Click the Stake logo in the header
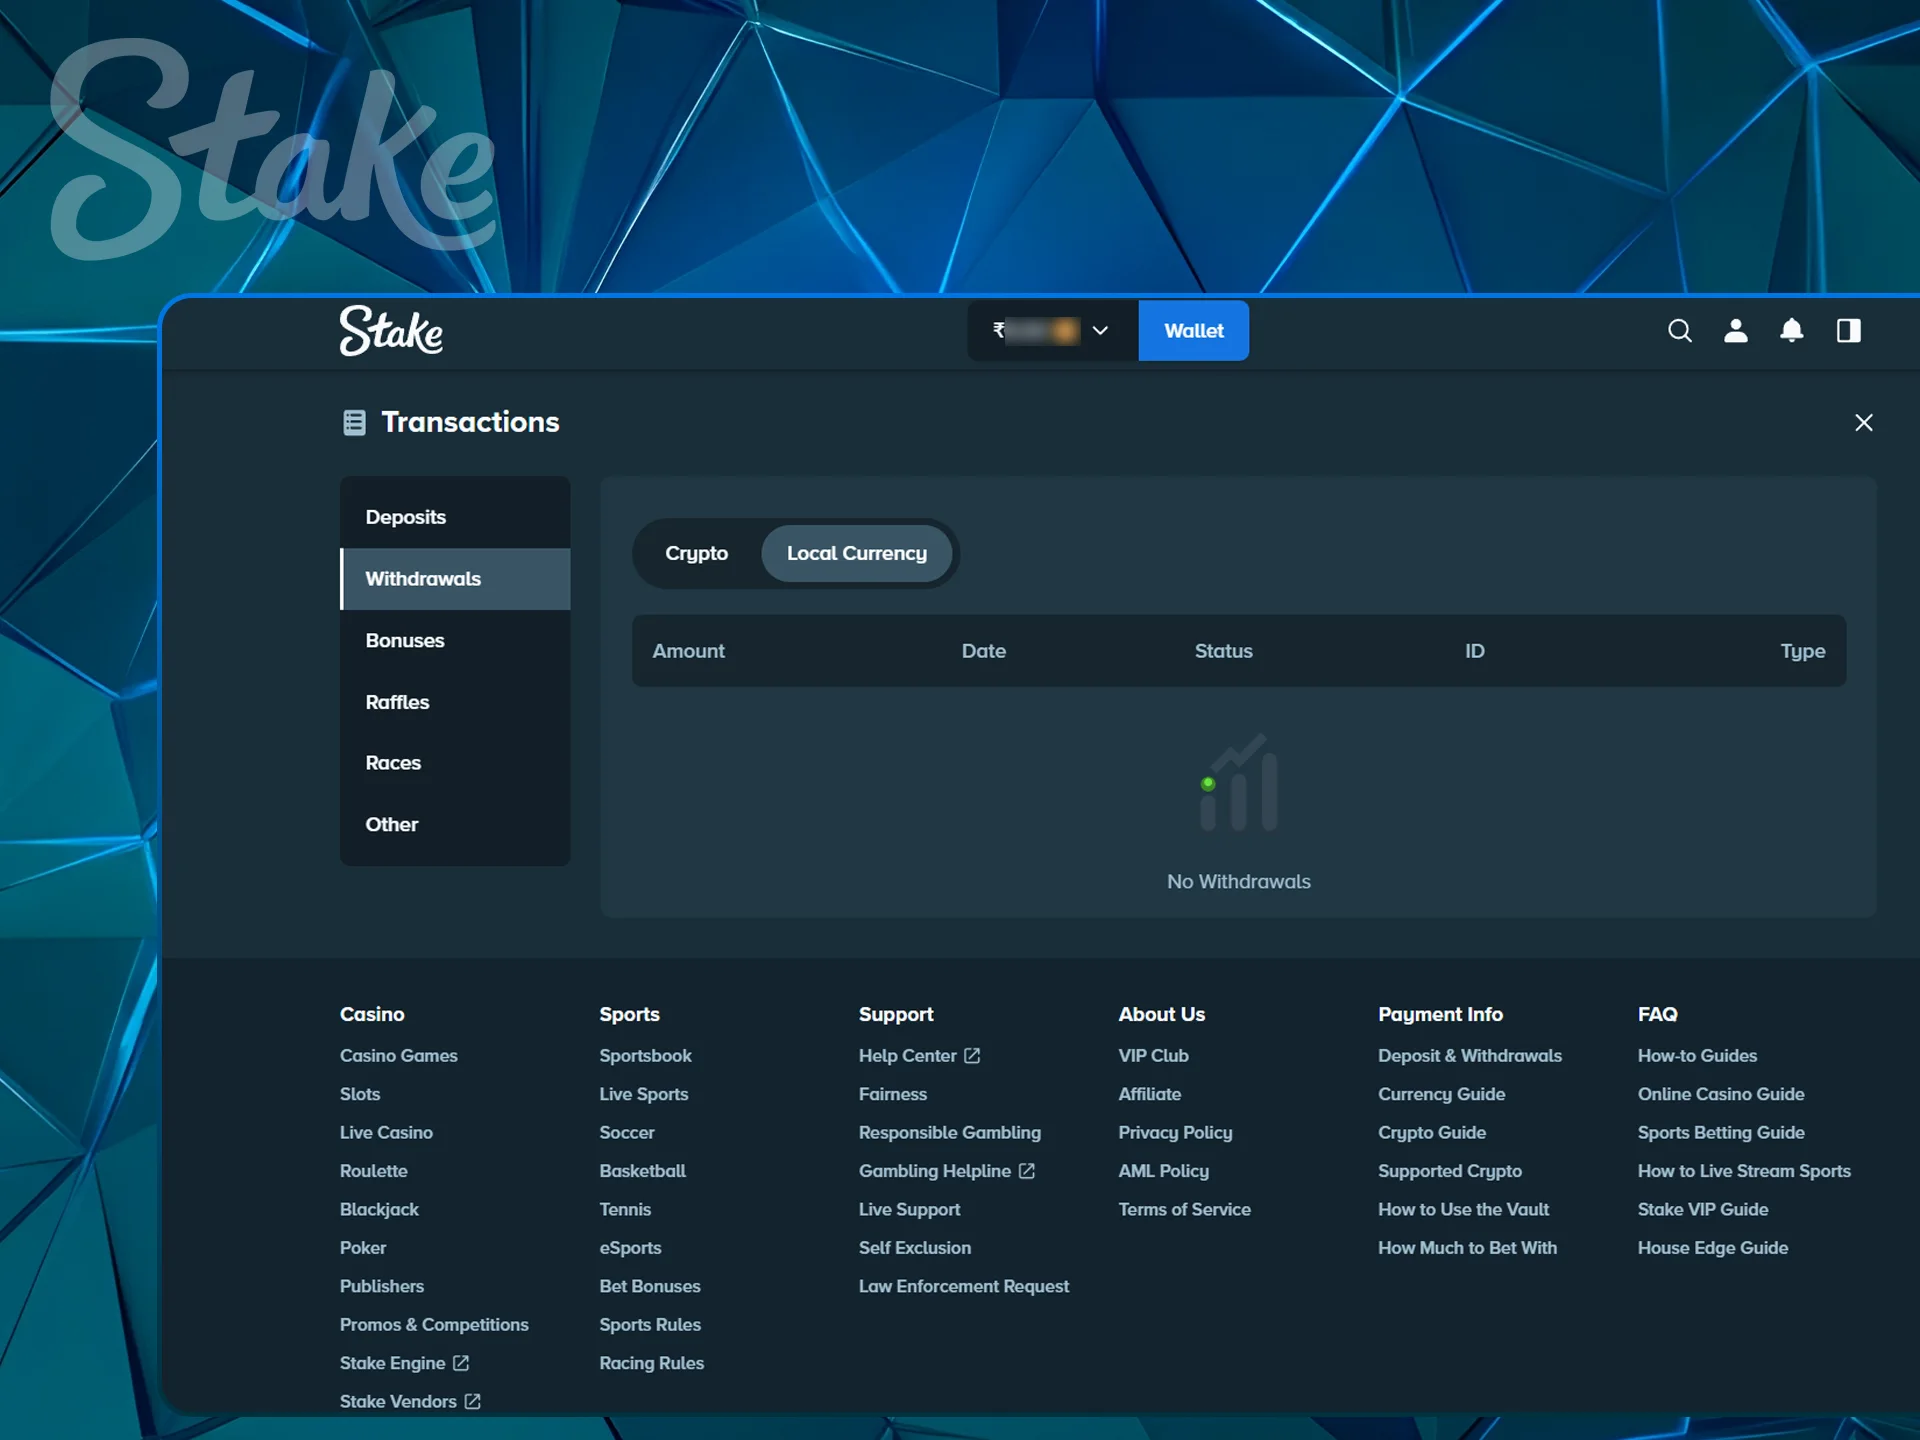 [x=391, y=331]
